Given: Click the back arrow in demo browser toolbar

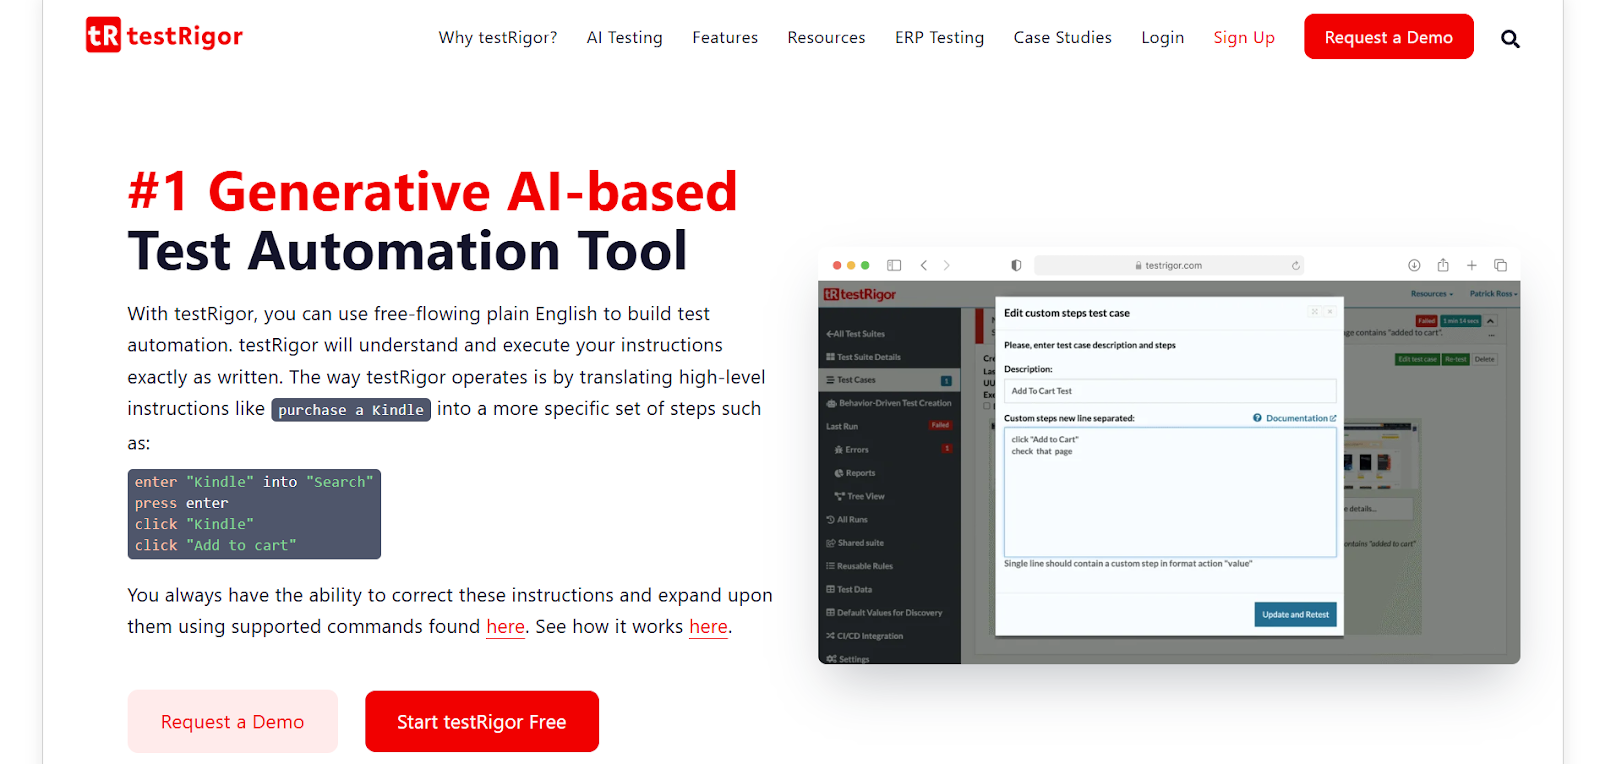Looking at the screenshot, I should click(x=924, y=265).
